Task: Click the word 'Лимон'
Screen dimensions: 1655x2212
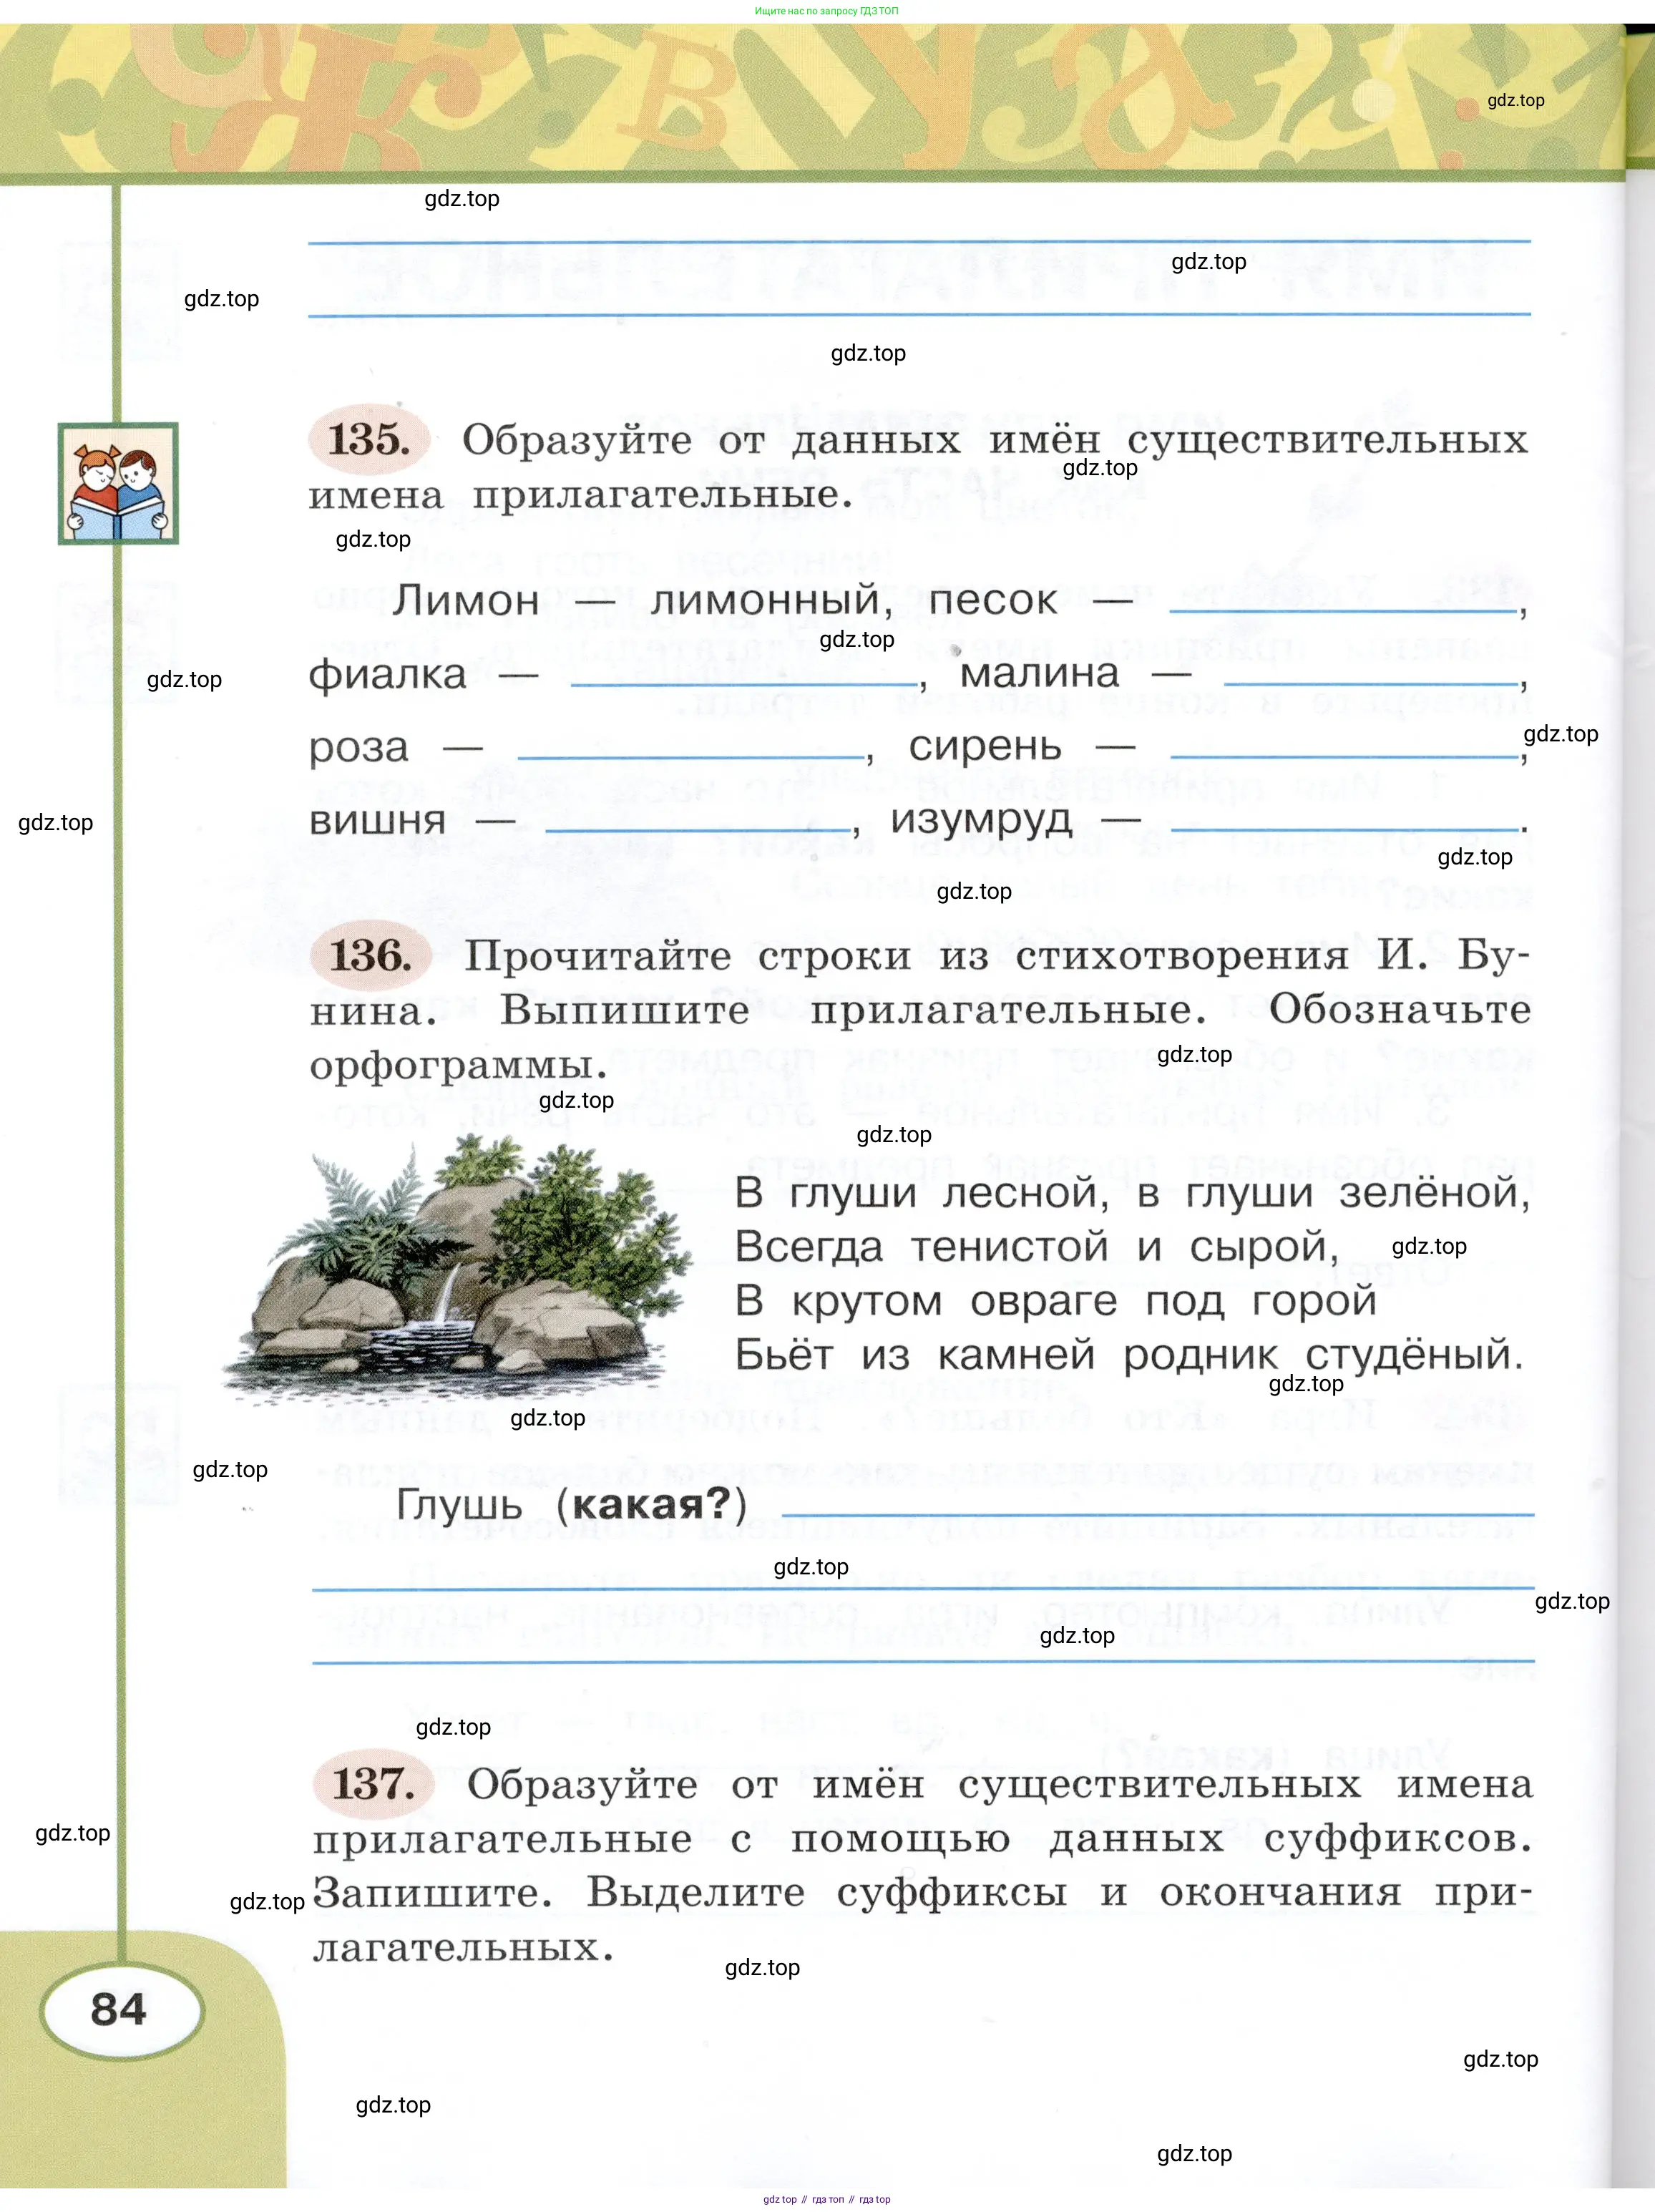Action: [x=466, y=600]
